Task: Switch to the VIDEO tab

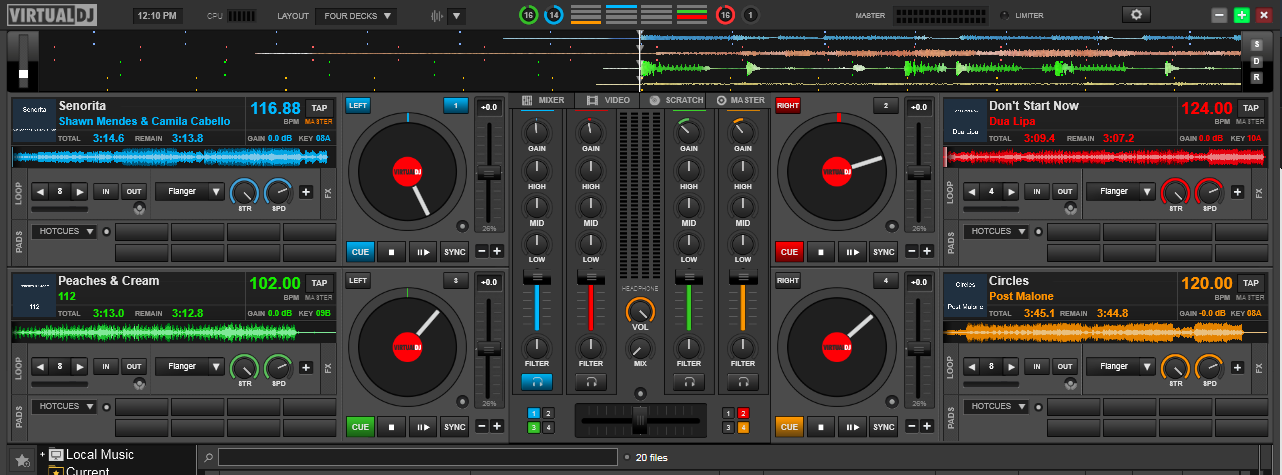Action: [x=609, y=100]
